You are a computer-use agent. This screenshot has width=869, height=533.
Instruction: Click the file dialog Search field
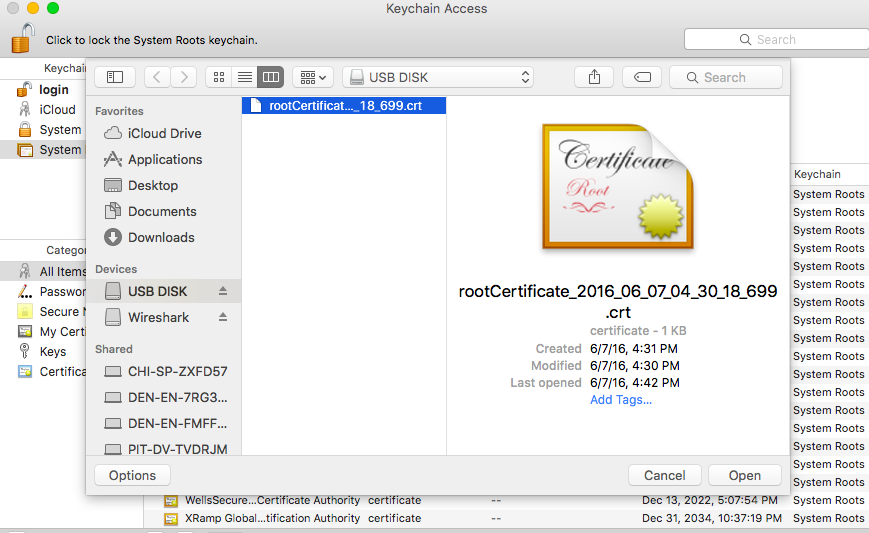click(726, 77)
